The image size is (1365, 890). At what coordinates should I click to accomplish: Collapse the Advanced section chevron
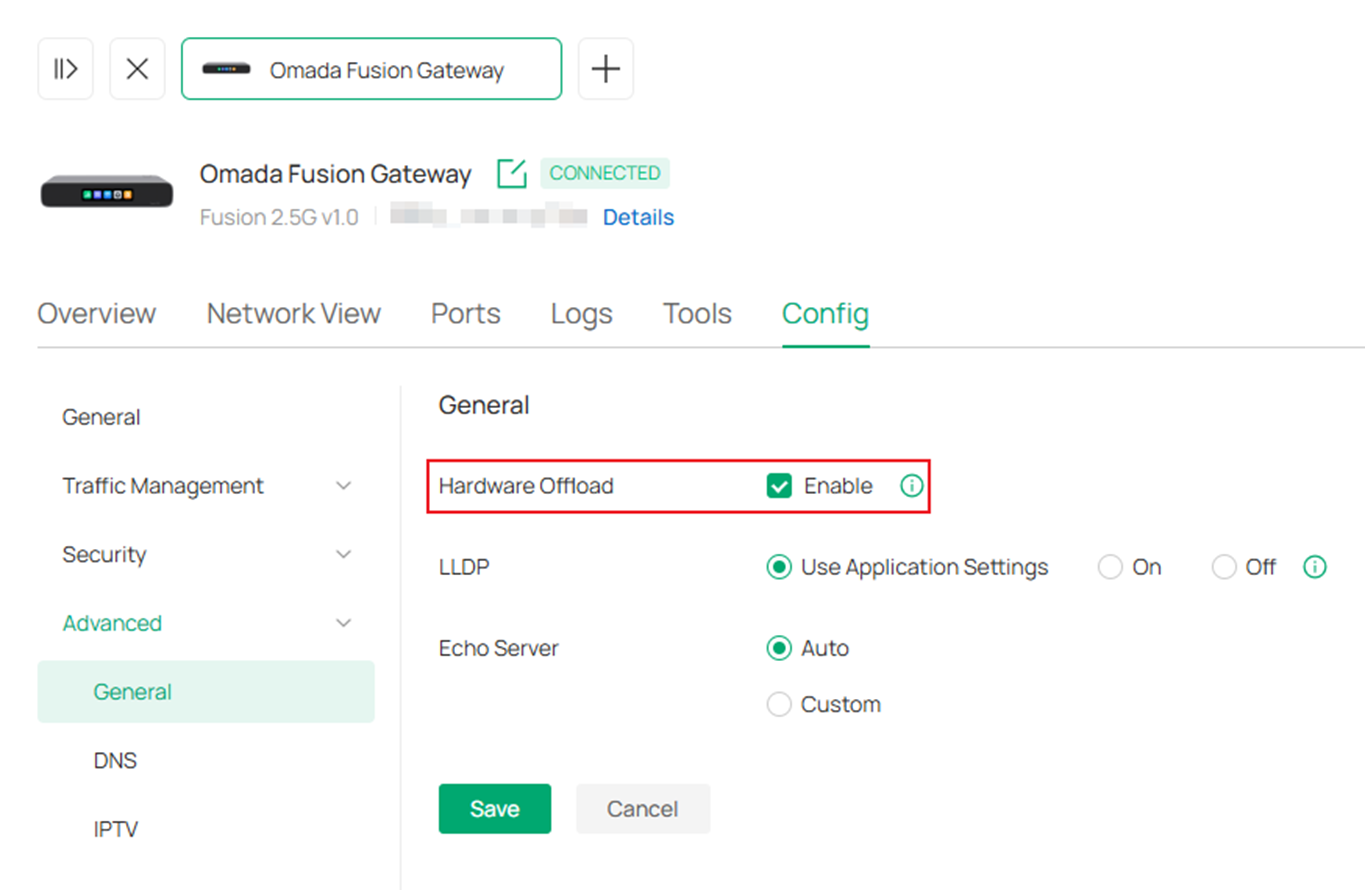click(344, 623)
